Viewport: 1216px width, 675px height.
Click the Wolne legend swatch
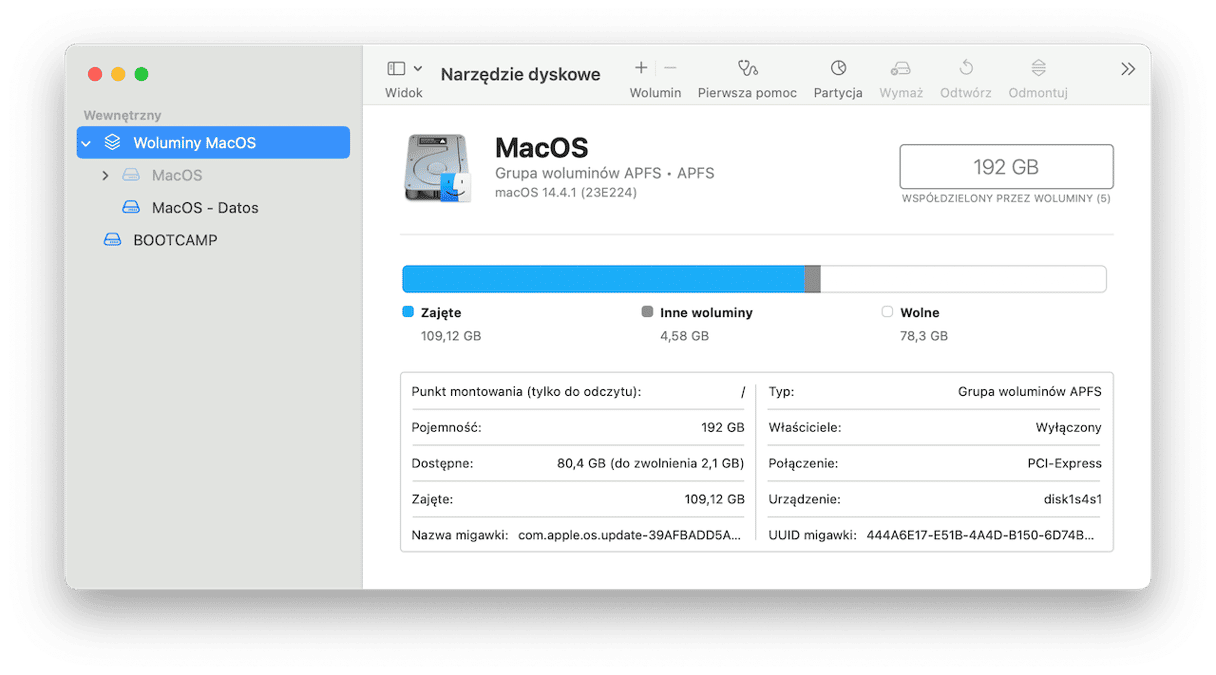click(887, 312)
